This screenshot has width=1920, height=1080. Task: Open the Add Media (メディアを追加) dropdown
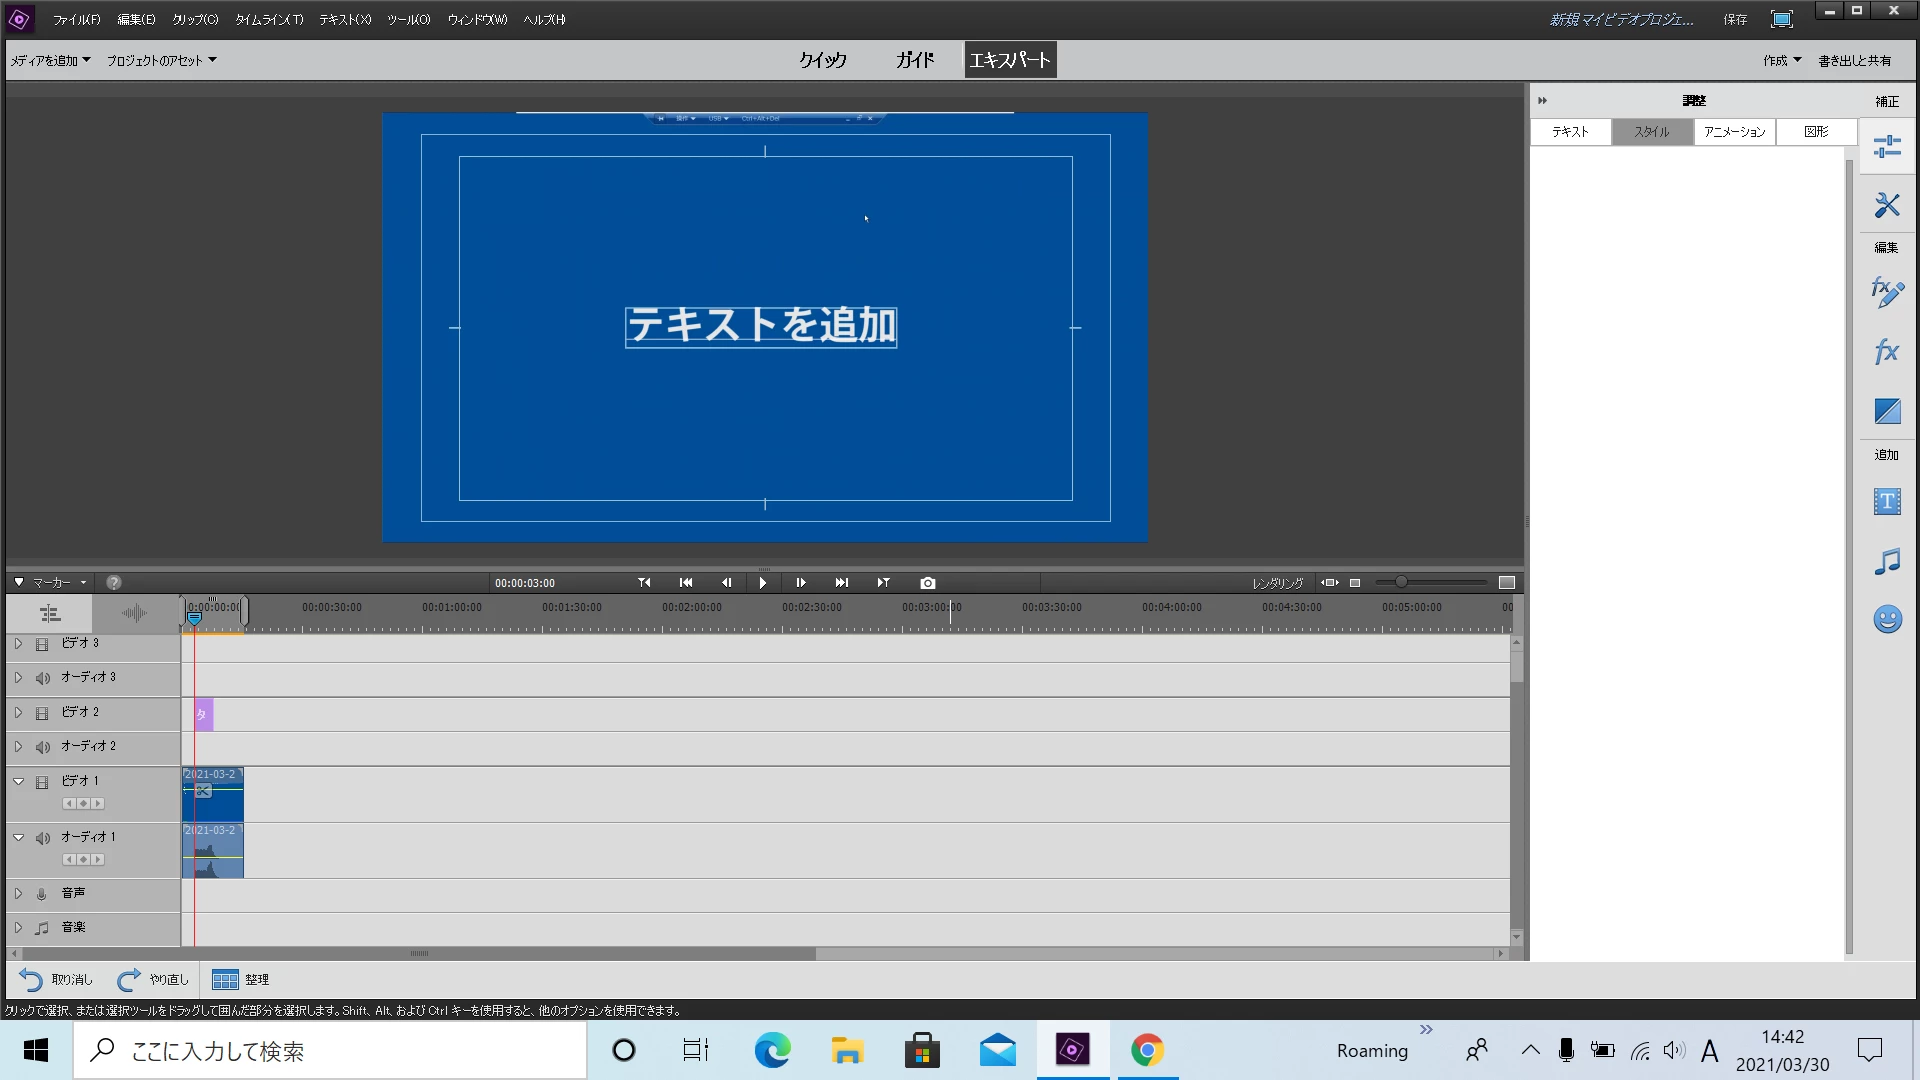(x=50, y=61)
